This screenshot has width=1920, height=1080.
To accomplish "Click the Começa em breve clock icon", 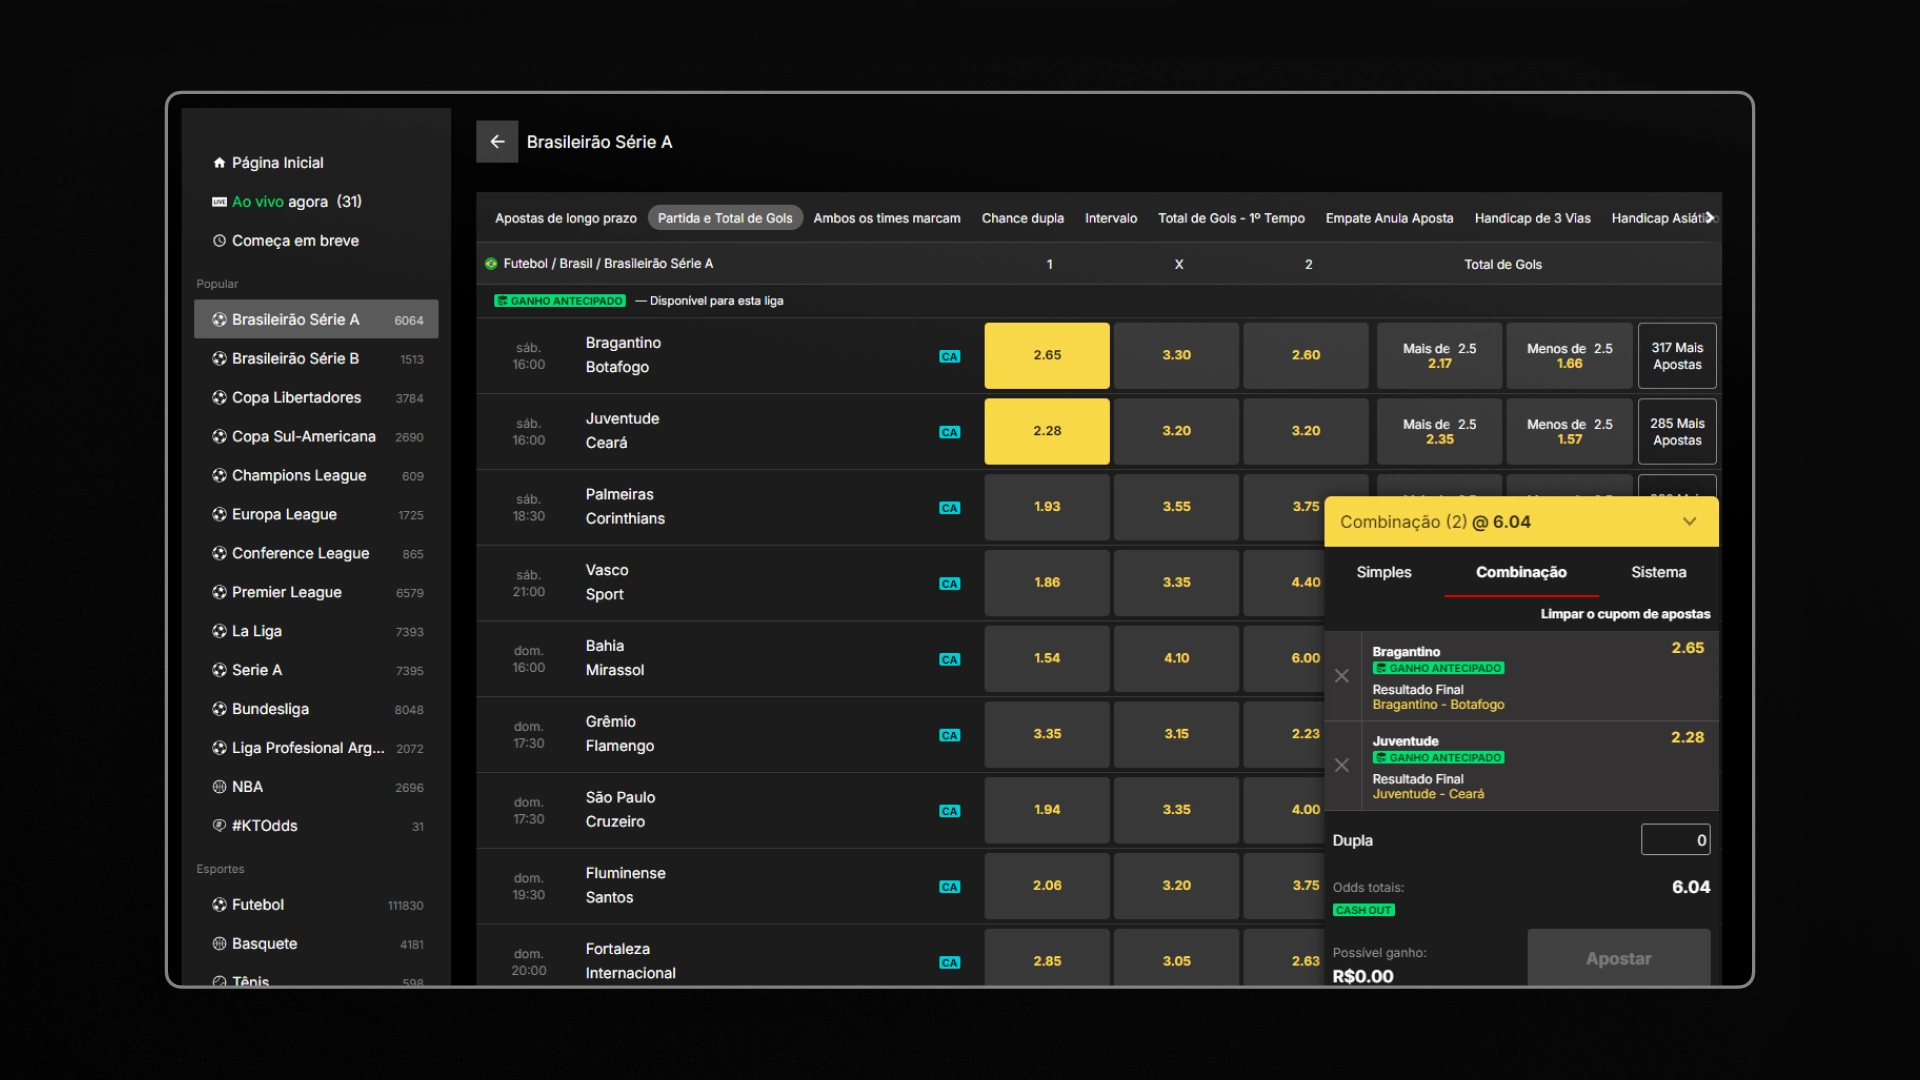I will [219, 241].
